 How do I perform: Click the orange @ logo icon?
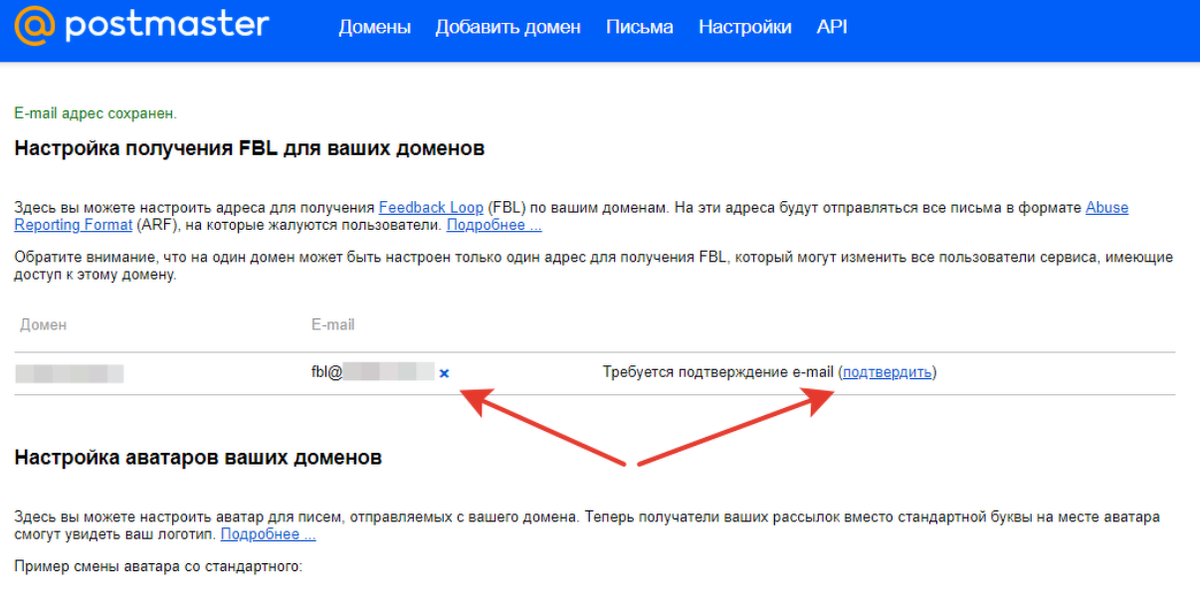coord(34,27)
